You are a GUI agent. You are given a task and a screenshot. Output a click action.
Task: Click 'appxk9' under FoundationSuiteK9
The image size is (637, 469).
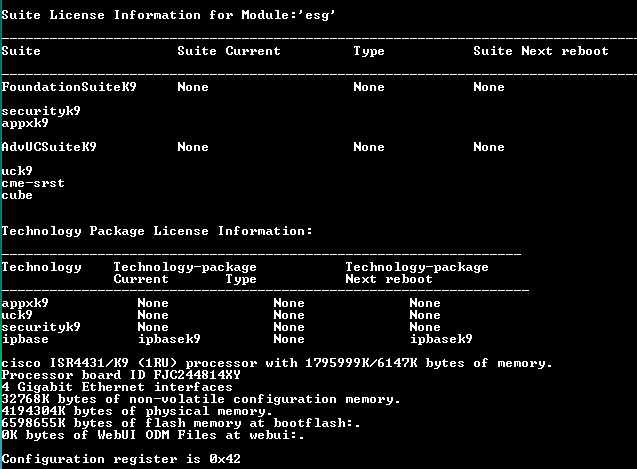25,123
